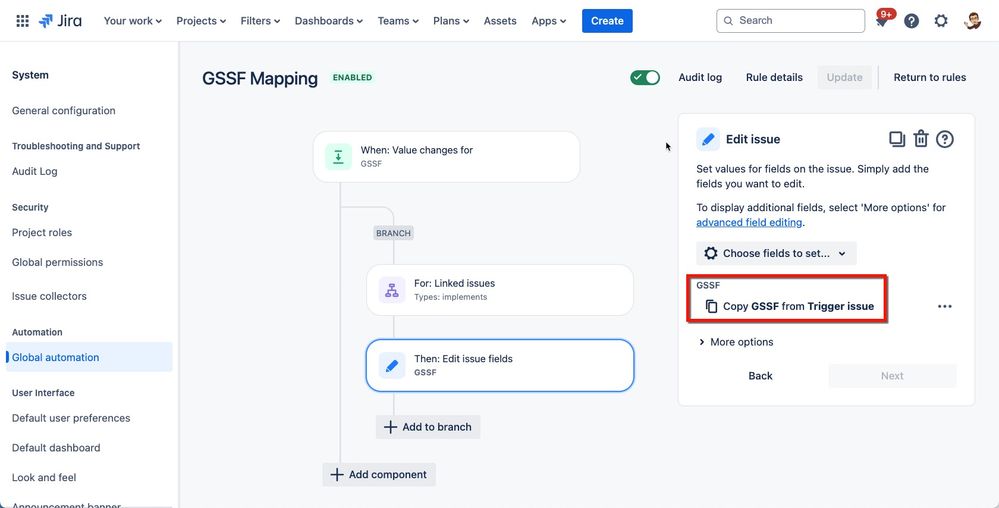Open the Projects dropdown
This screenshot has height=508, width=999.
click(x=201, y=21)
